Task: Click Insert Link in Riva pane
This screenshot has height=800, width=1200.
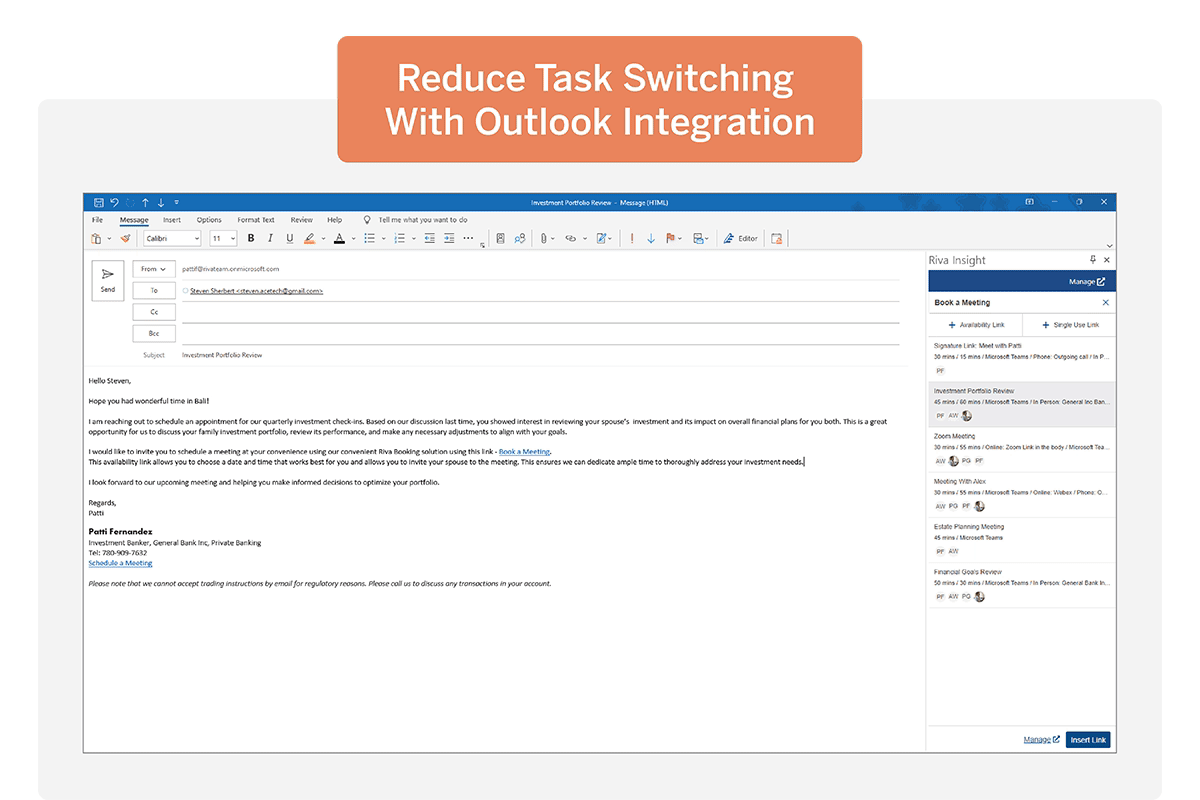Action: pyautogui.click(x=1088, y=740)
